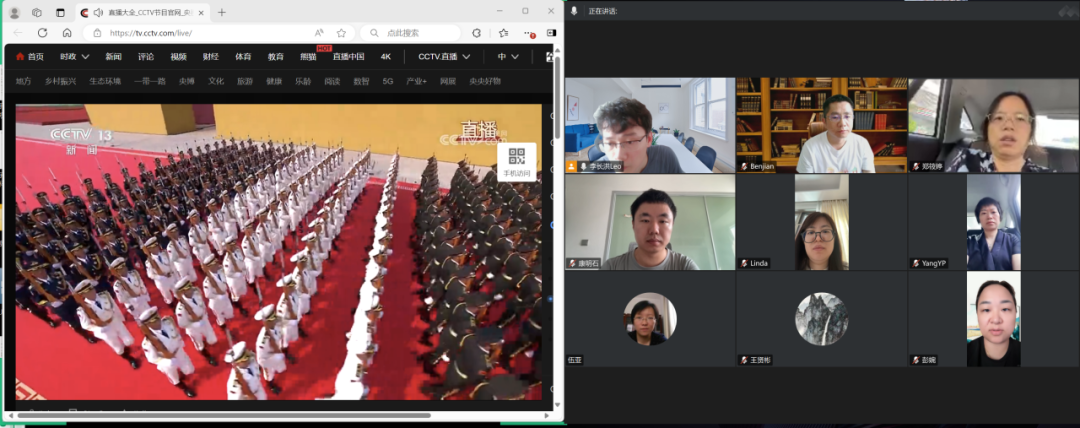
Task: Open the 直播中国 link
Action: pyautogui.click(x=349, y=57)
